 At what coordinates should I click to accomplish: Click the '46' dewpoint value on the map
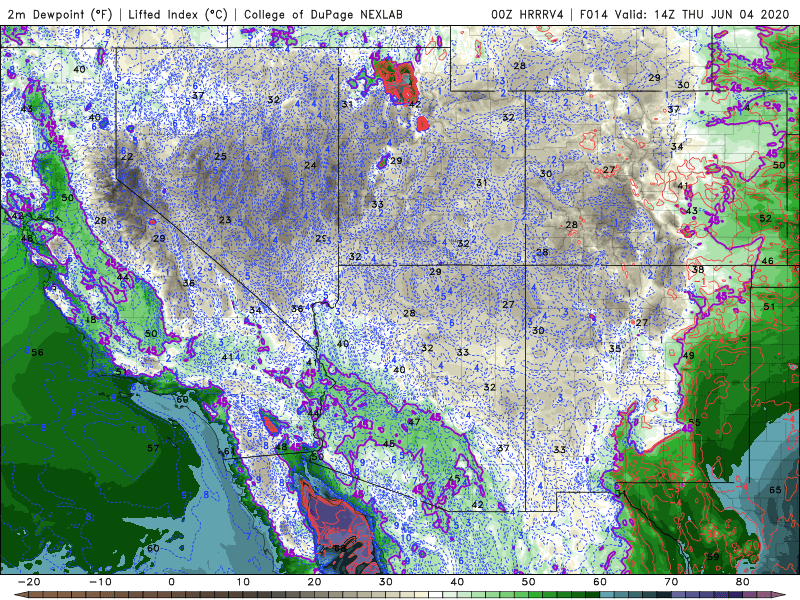[x=767, y=261]
